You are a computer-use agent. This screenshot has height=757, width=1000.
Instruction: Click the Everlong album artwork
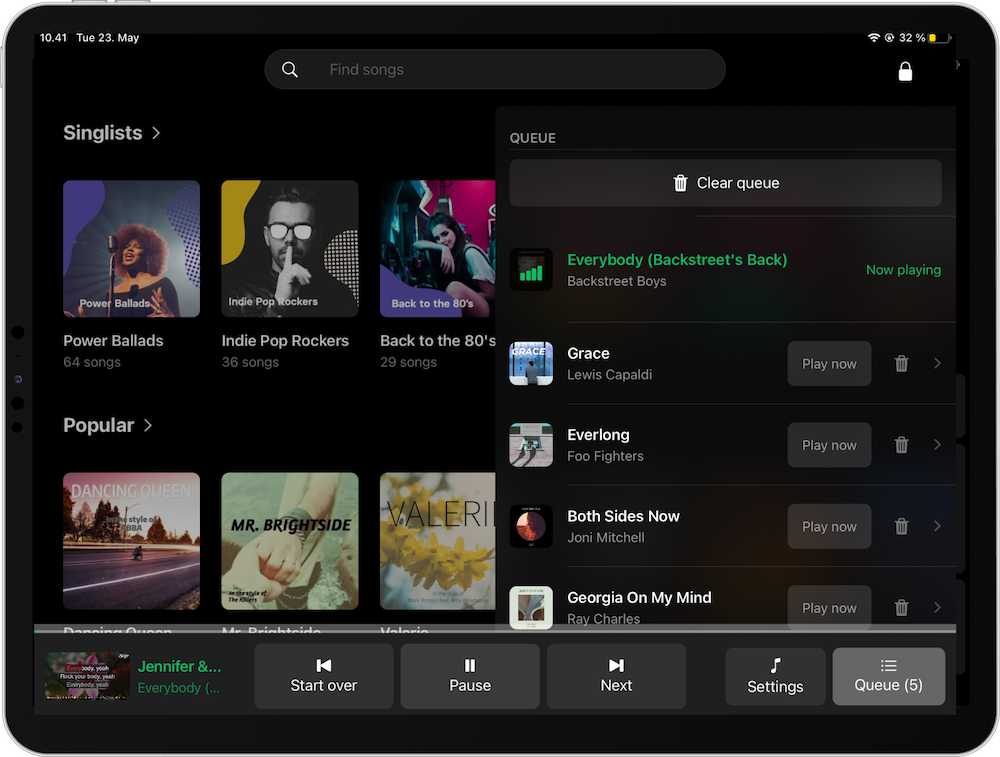click(531, 445)
